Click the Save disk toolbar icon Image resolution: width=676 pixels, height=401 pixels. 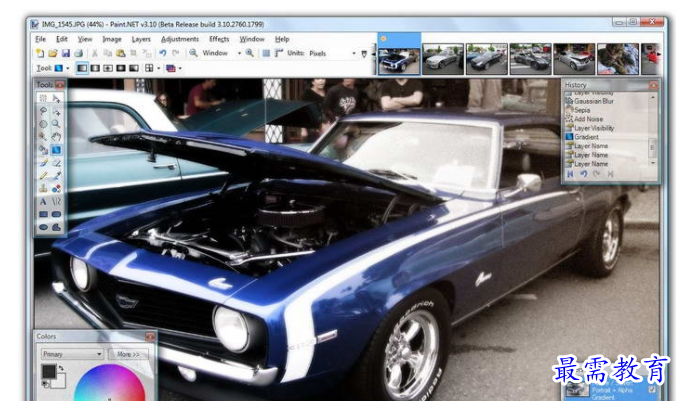tap(66, 53)
